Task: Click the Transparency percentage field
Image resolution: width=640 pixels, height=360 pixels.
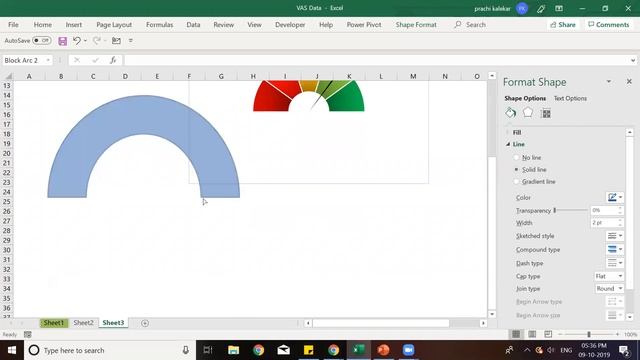Action: [604, 210]
